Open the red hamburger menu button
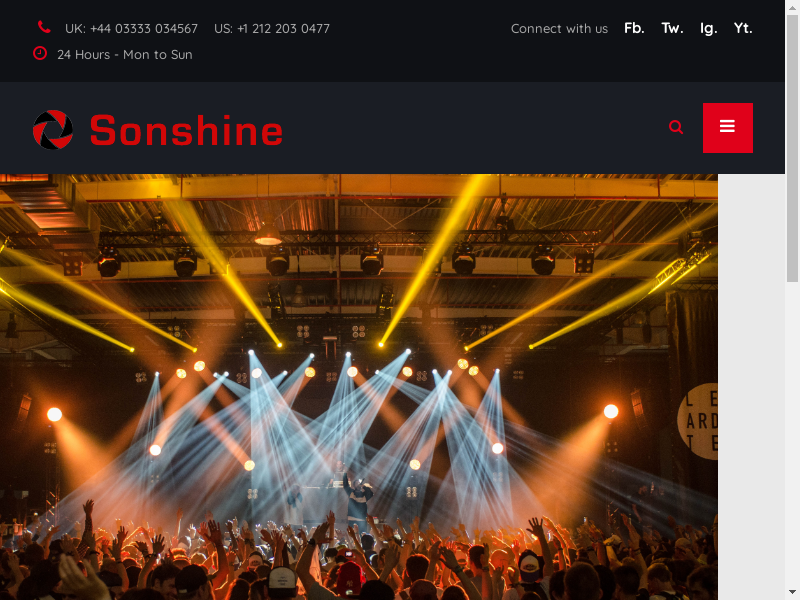Screen dimensions: 800x600 pos(728,128)
